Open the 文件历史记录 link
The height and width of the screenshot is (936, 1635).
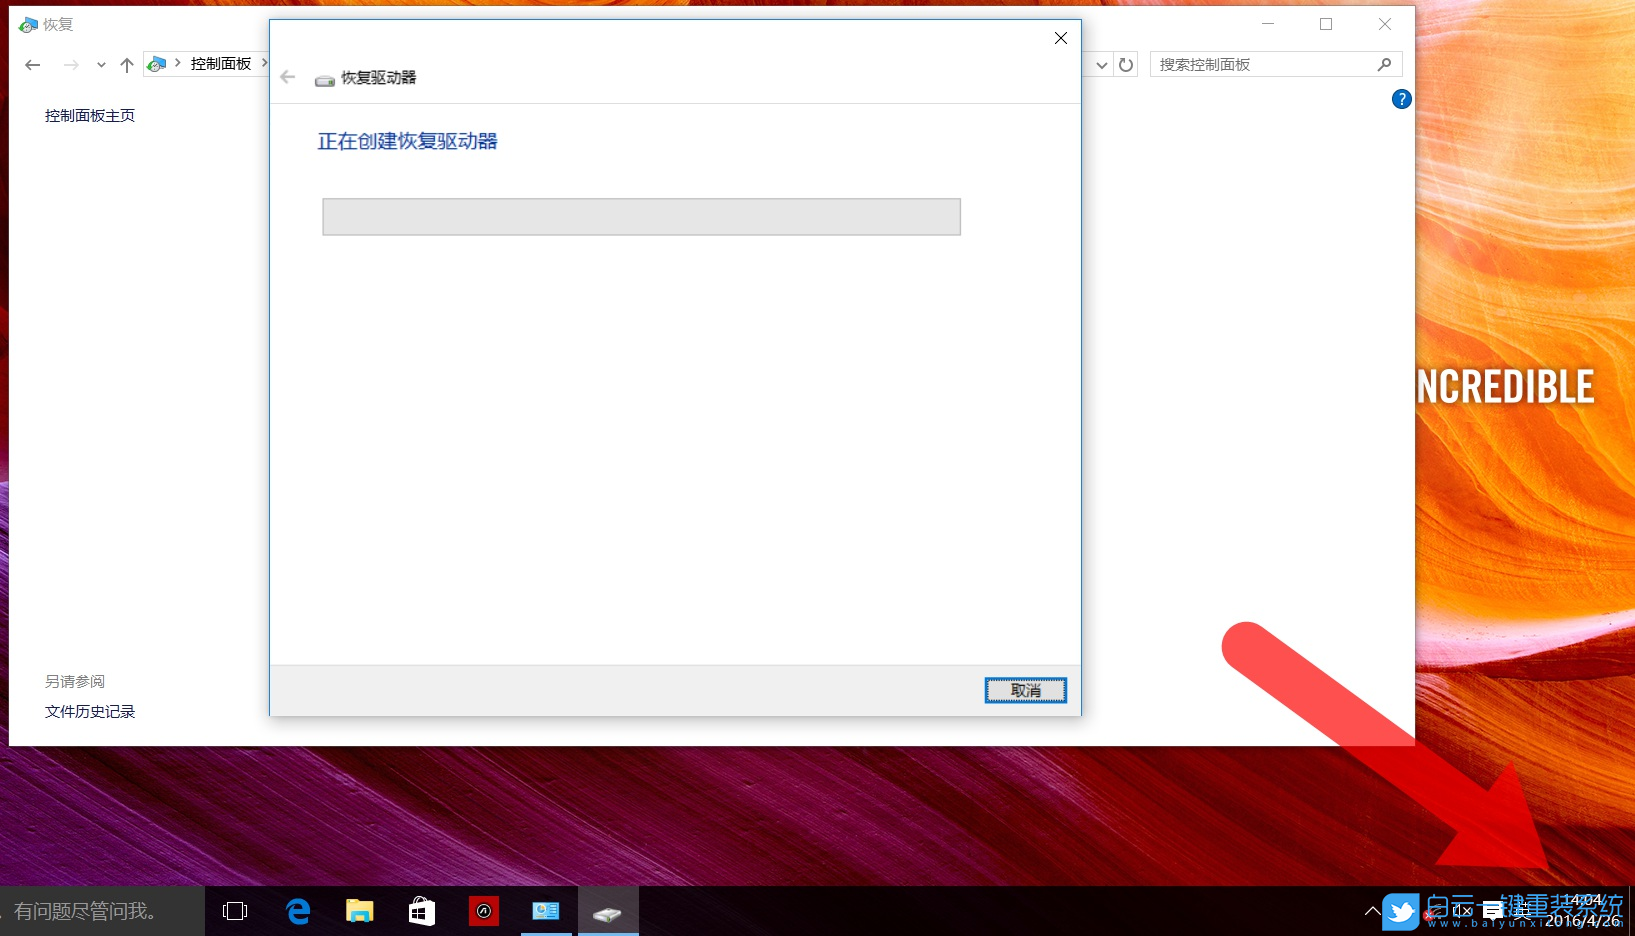pos(89,711)
